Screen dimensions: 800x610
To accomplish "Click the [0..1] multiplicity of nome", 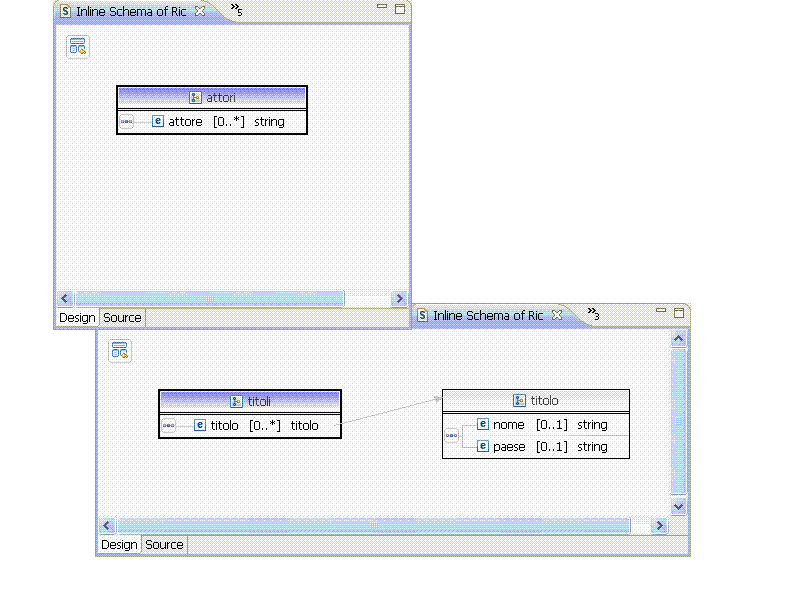I will click(552, 424).
